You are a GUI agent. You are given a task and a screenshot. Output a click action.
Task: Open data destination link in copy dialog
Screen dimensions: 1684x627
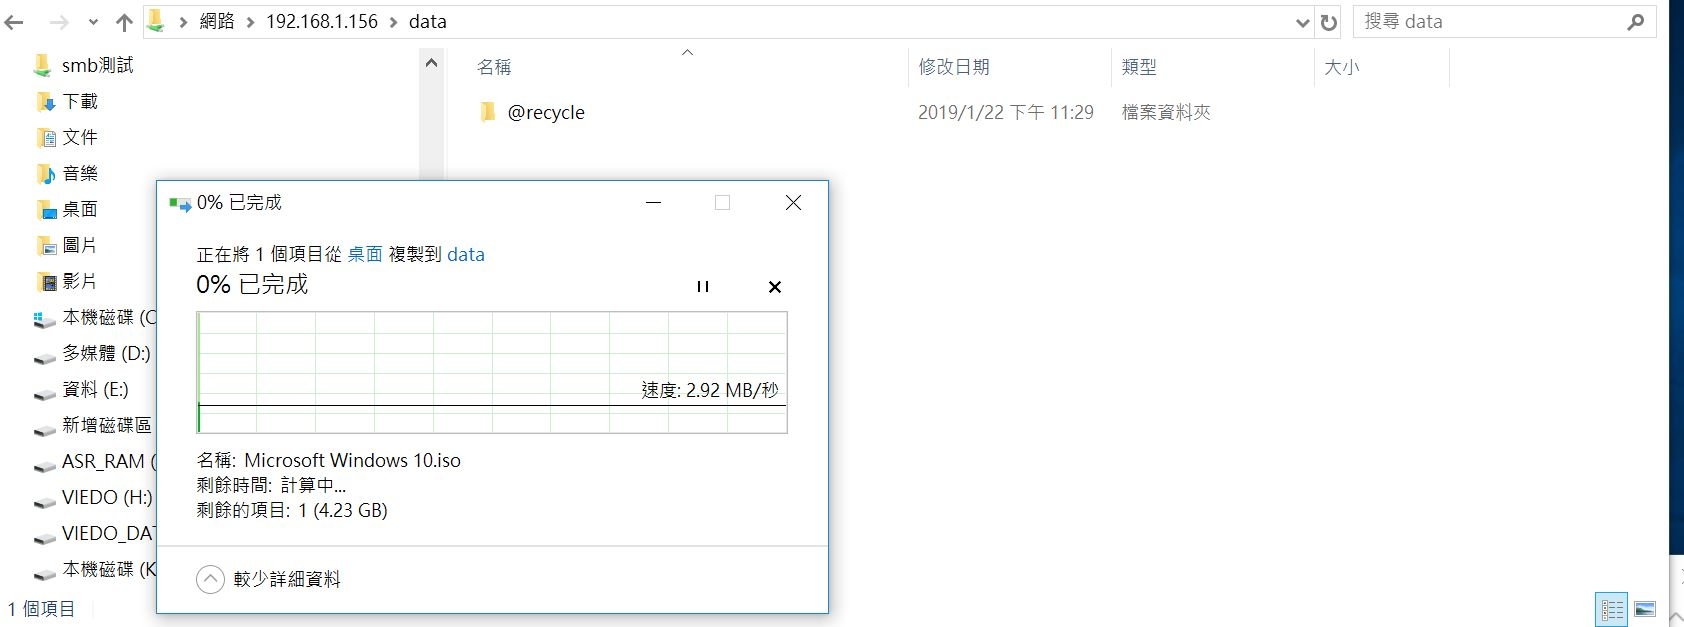pos(466,254)
